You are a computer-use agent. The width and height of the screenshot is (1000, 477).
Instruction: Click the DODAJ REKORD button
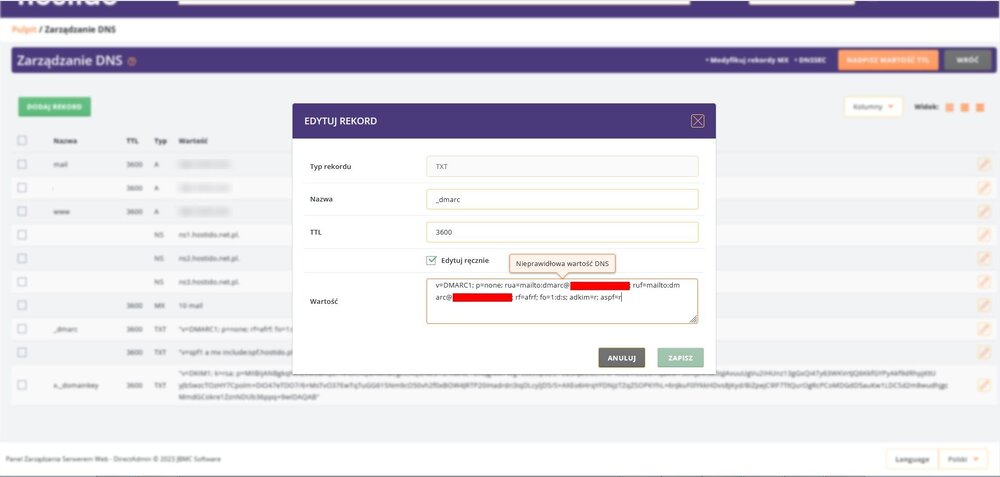point(54,106)
